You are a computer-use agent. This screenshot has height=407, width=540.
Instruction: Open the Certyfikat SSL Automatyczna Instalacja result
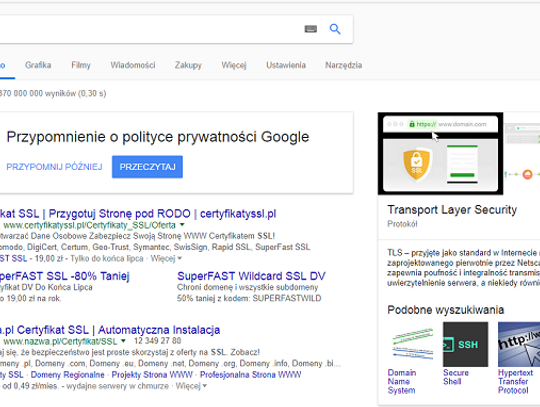click(x=110, y=330)
